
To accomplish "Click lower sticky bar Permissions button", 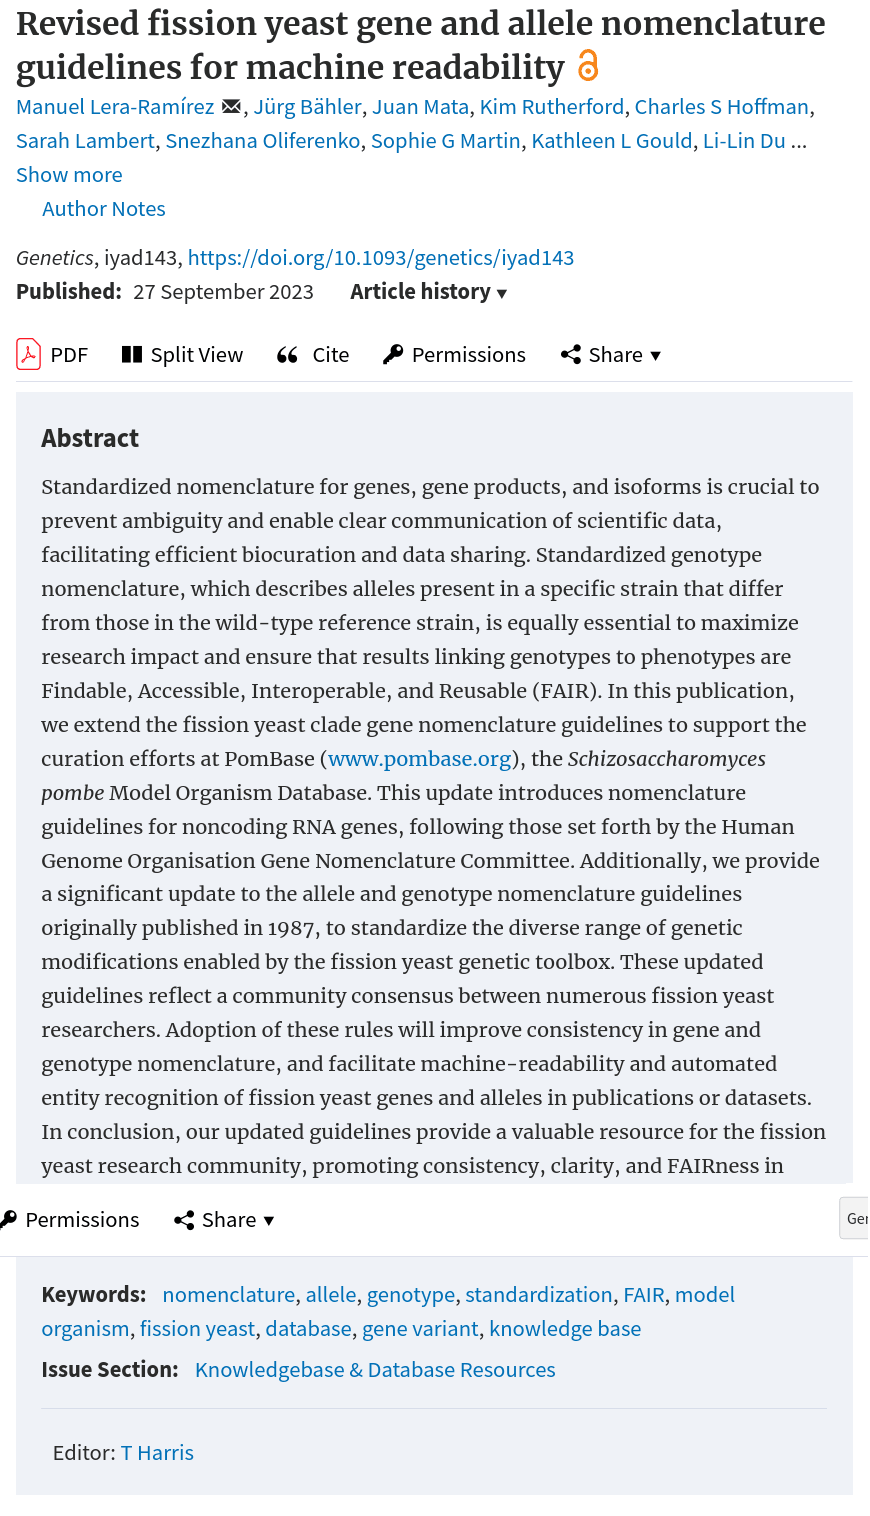I will click(70, 1219).
